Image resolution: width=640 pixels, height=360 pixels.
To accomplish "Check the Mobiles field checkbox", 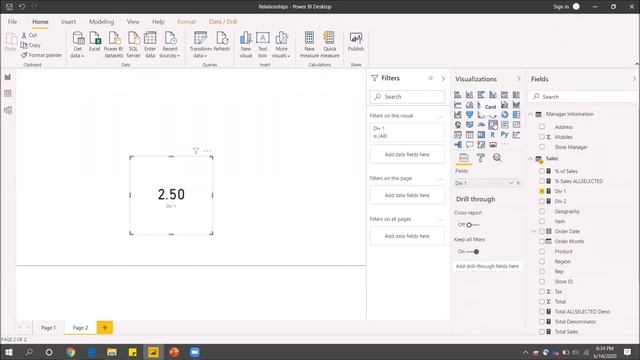I will click(542, 137).
